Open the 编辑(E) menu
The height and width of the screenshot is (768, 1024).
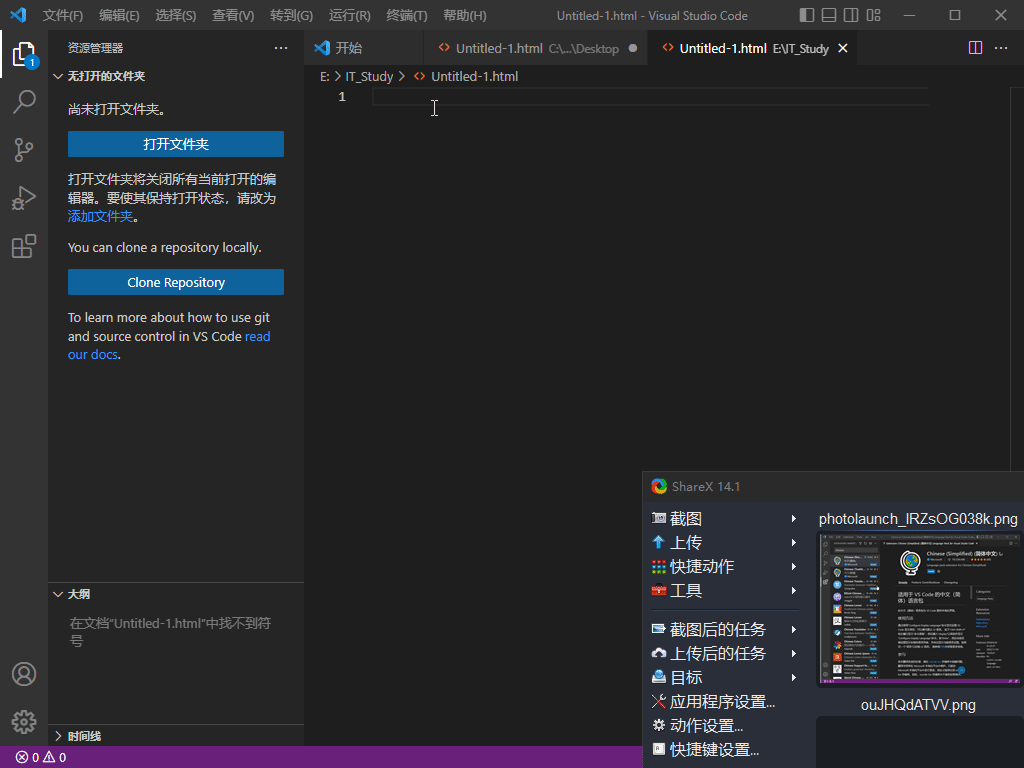pos(119,15)
